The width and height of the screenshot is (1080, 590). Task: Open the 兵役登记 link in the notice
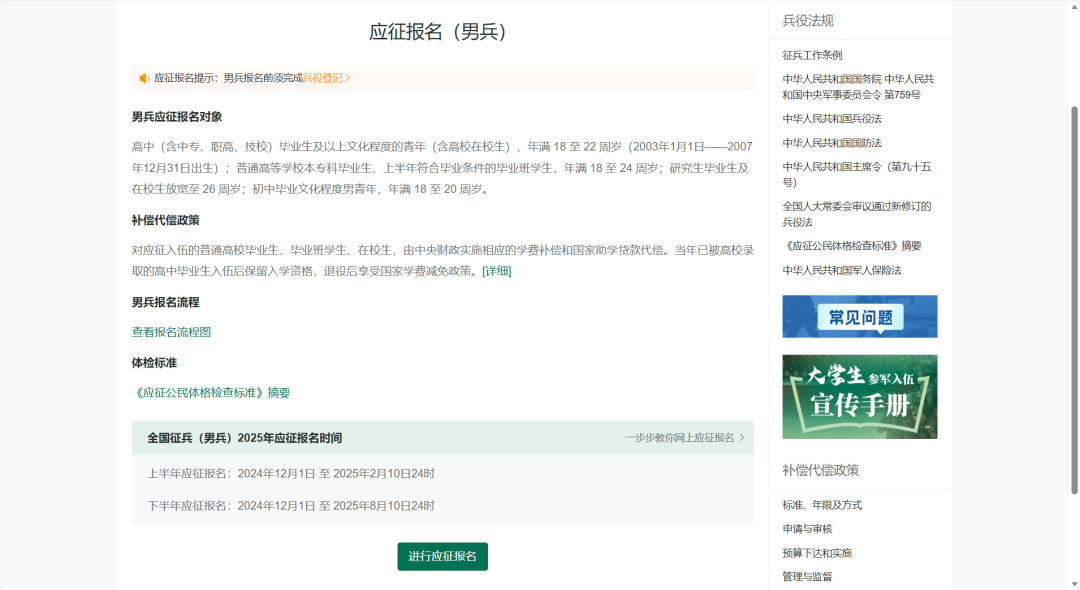[x=323, y=78]
